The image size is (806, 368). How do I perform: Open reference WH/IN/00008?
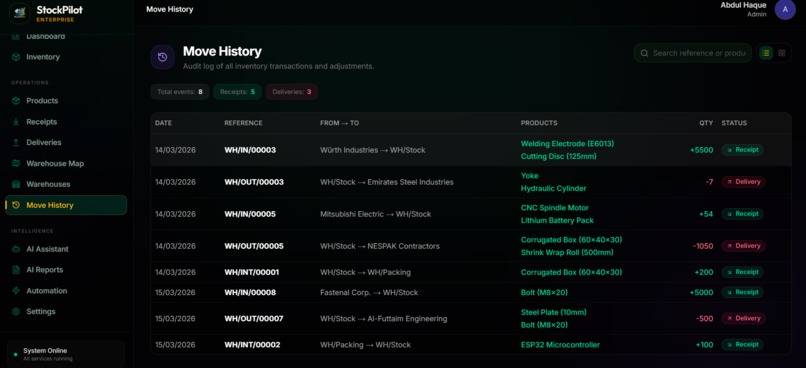point(250,292)
